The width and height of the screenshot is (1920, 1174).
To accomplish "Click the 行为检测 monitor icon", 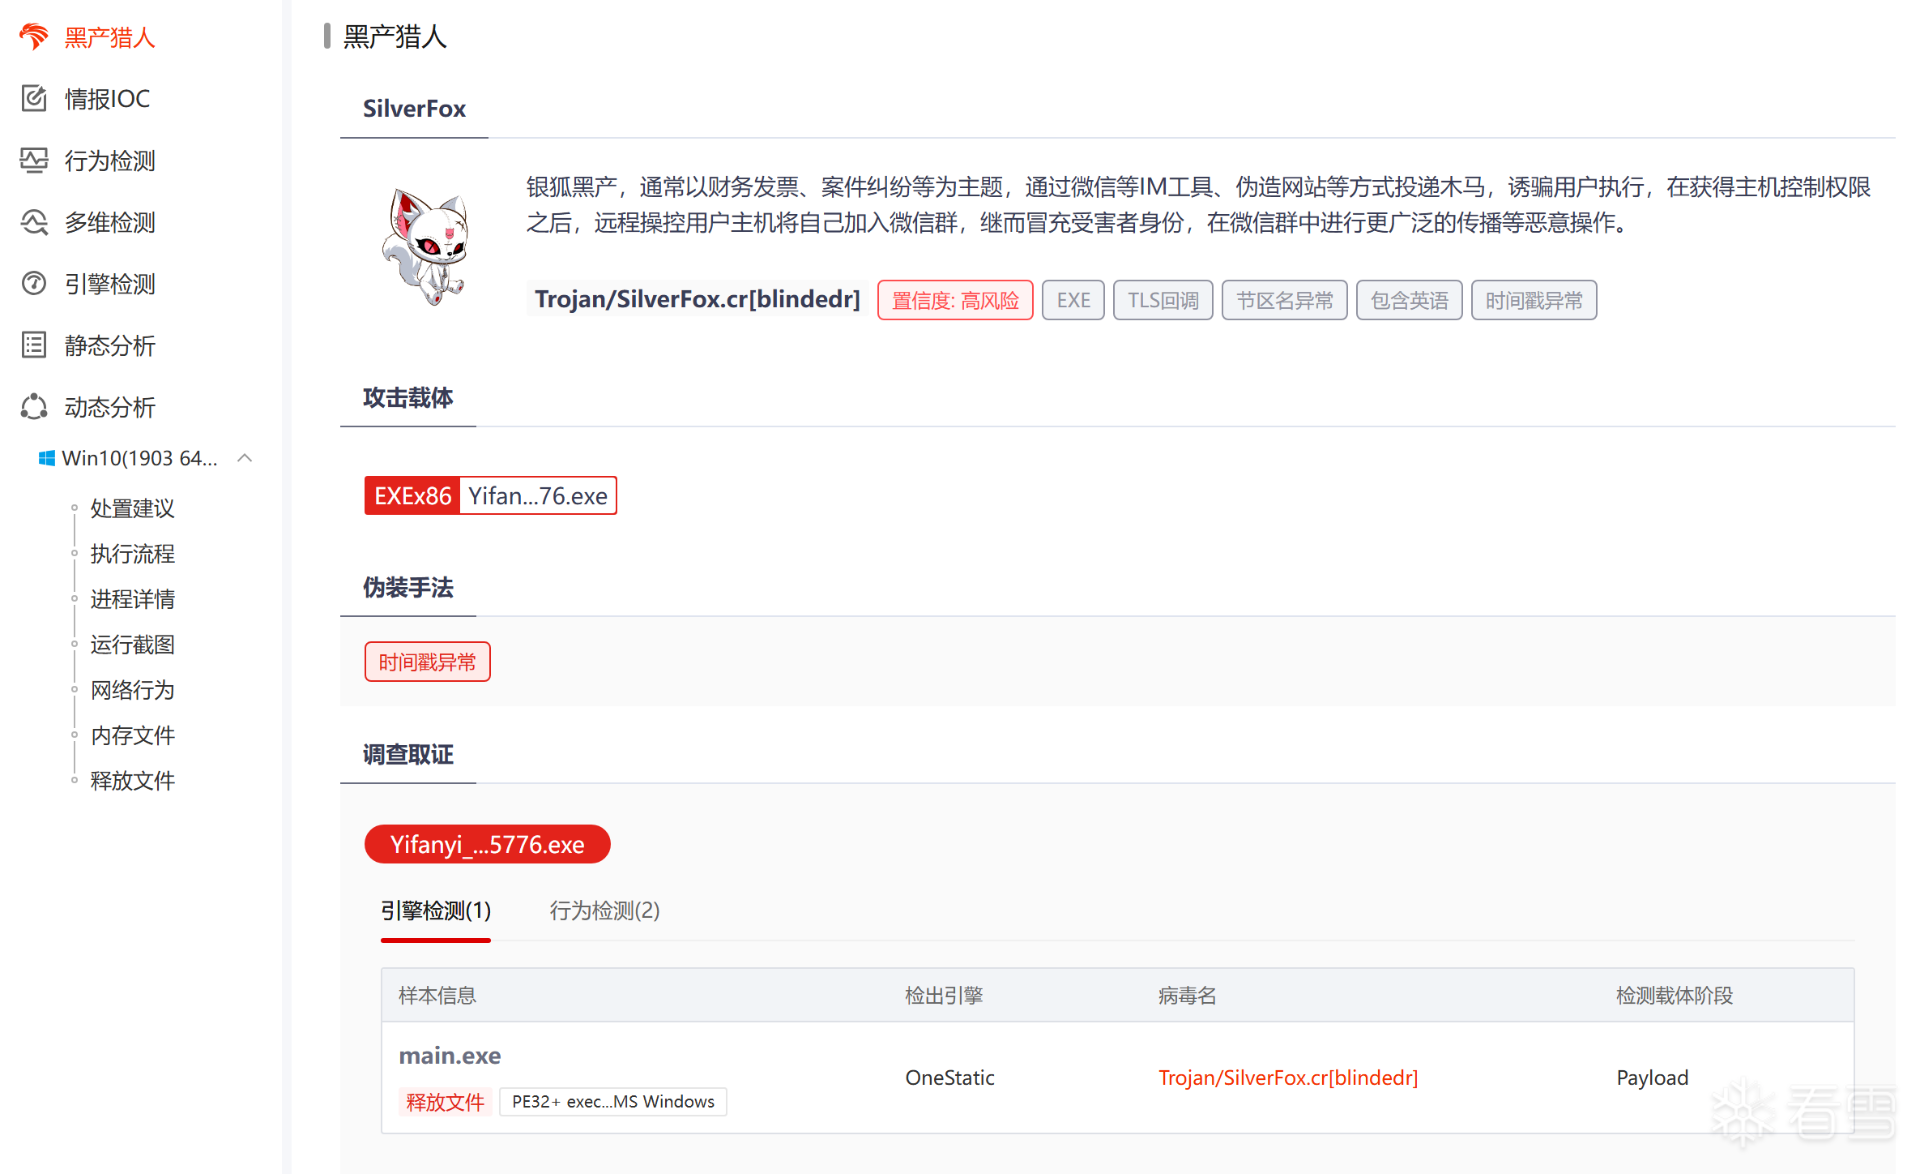I will [x=34, y=160].
